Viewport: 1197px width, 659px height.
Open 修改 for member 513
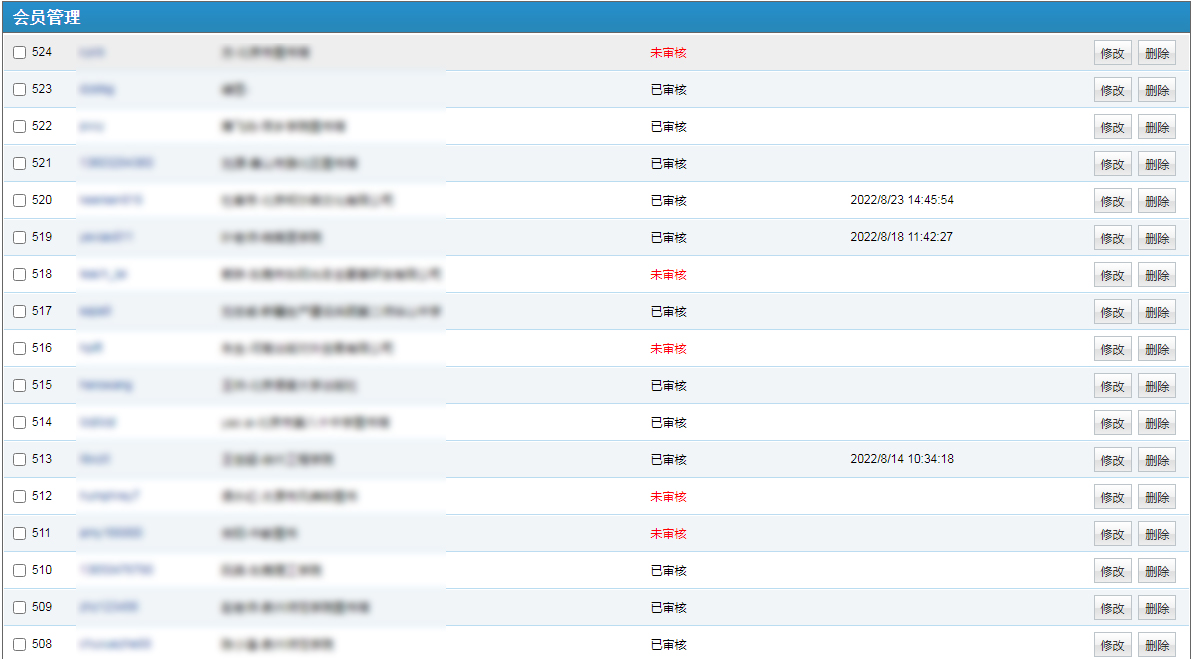[x=1112, y=461]
